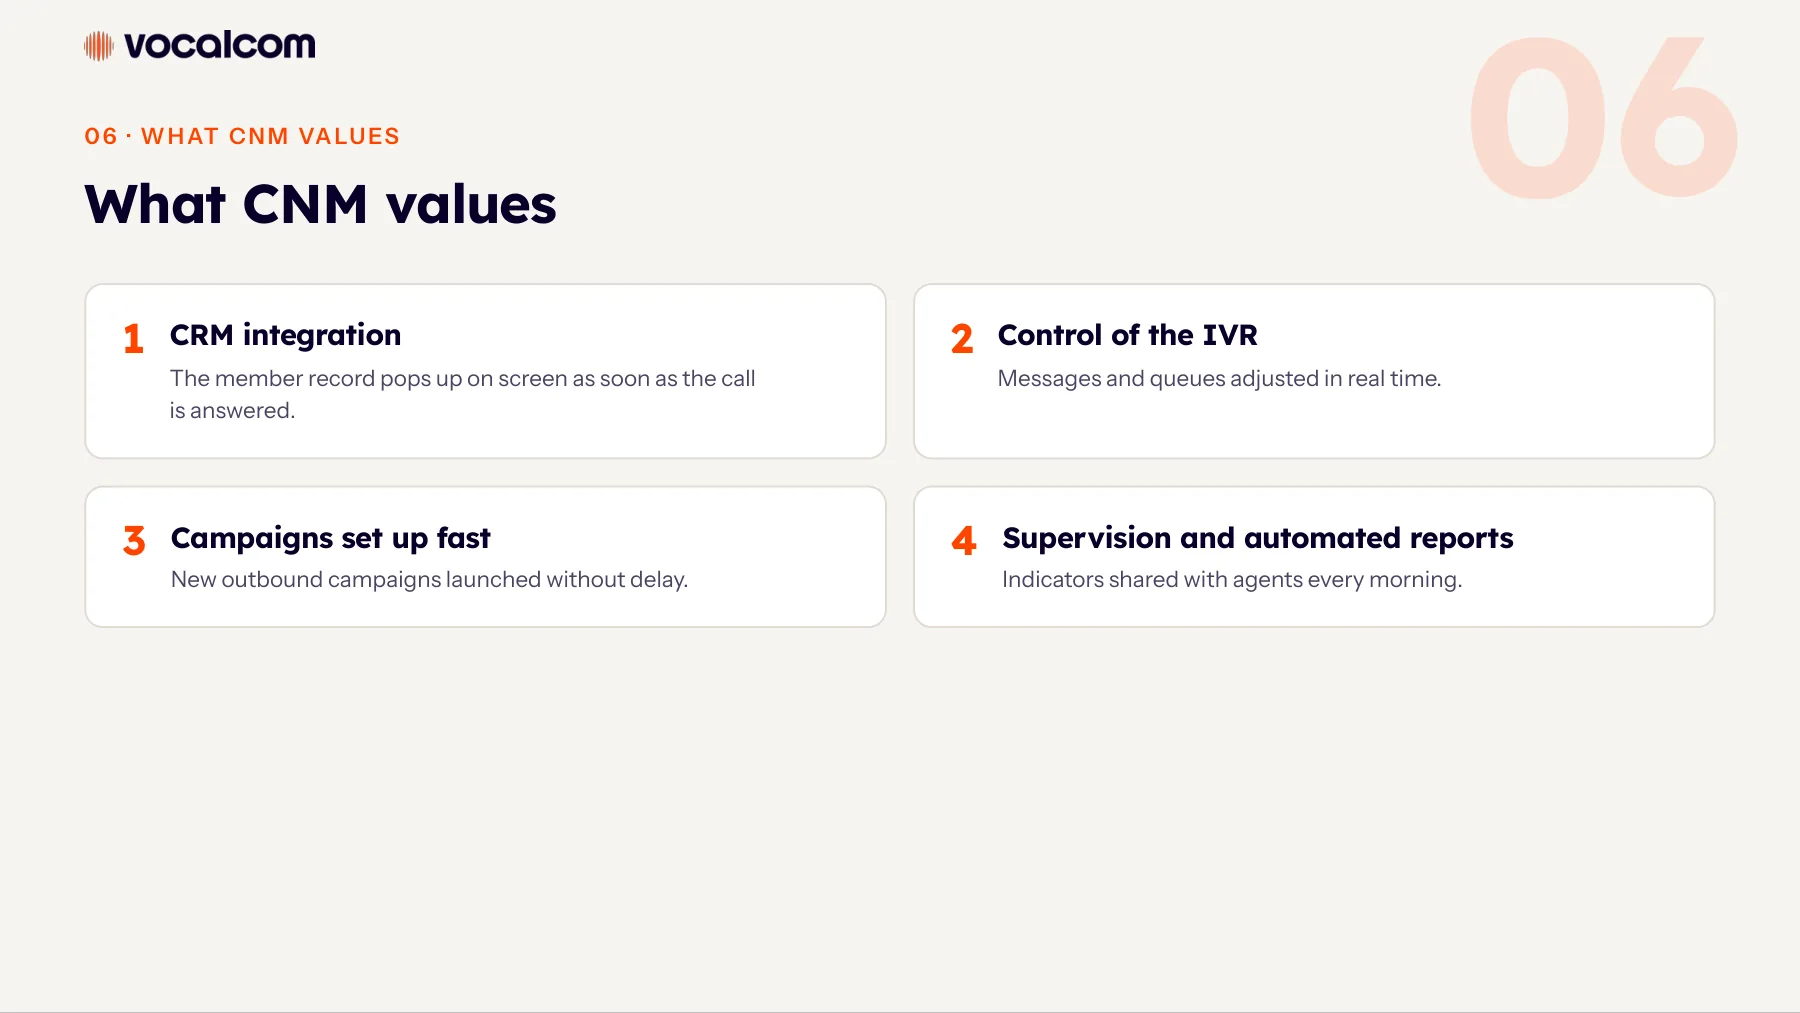Select the member record pops up description
1800x1013 pixels.
[x=462, y=394]
